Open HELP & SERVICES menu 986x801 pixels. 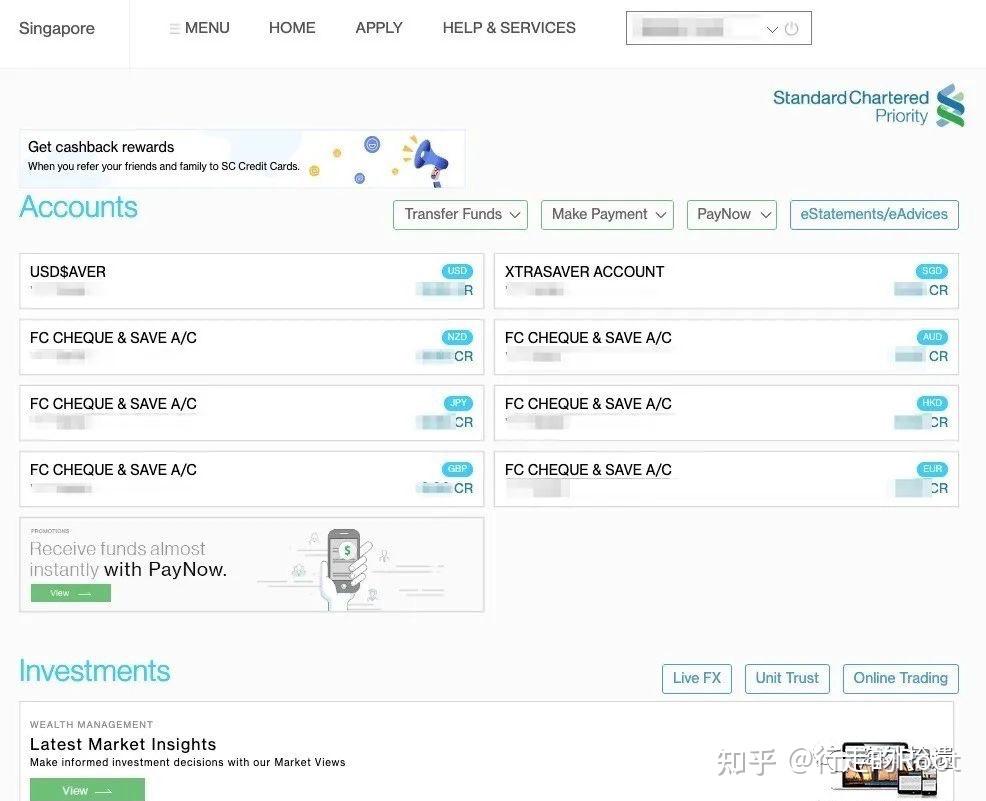pos(509,28)
